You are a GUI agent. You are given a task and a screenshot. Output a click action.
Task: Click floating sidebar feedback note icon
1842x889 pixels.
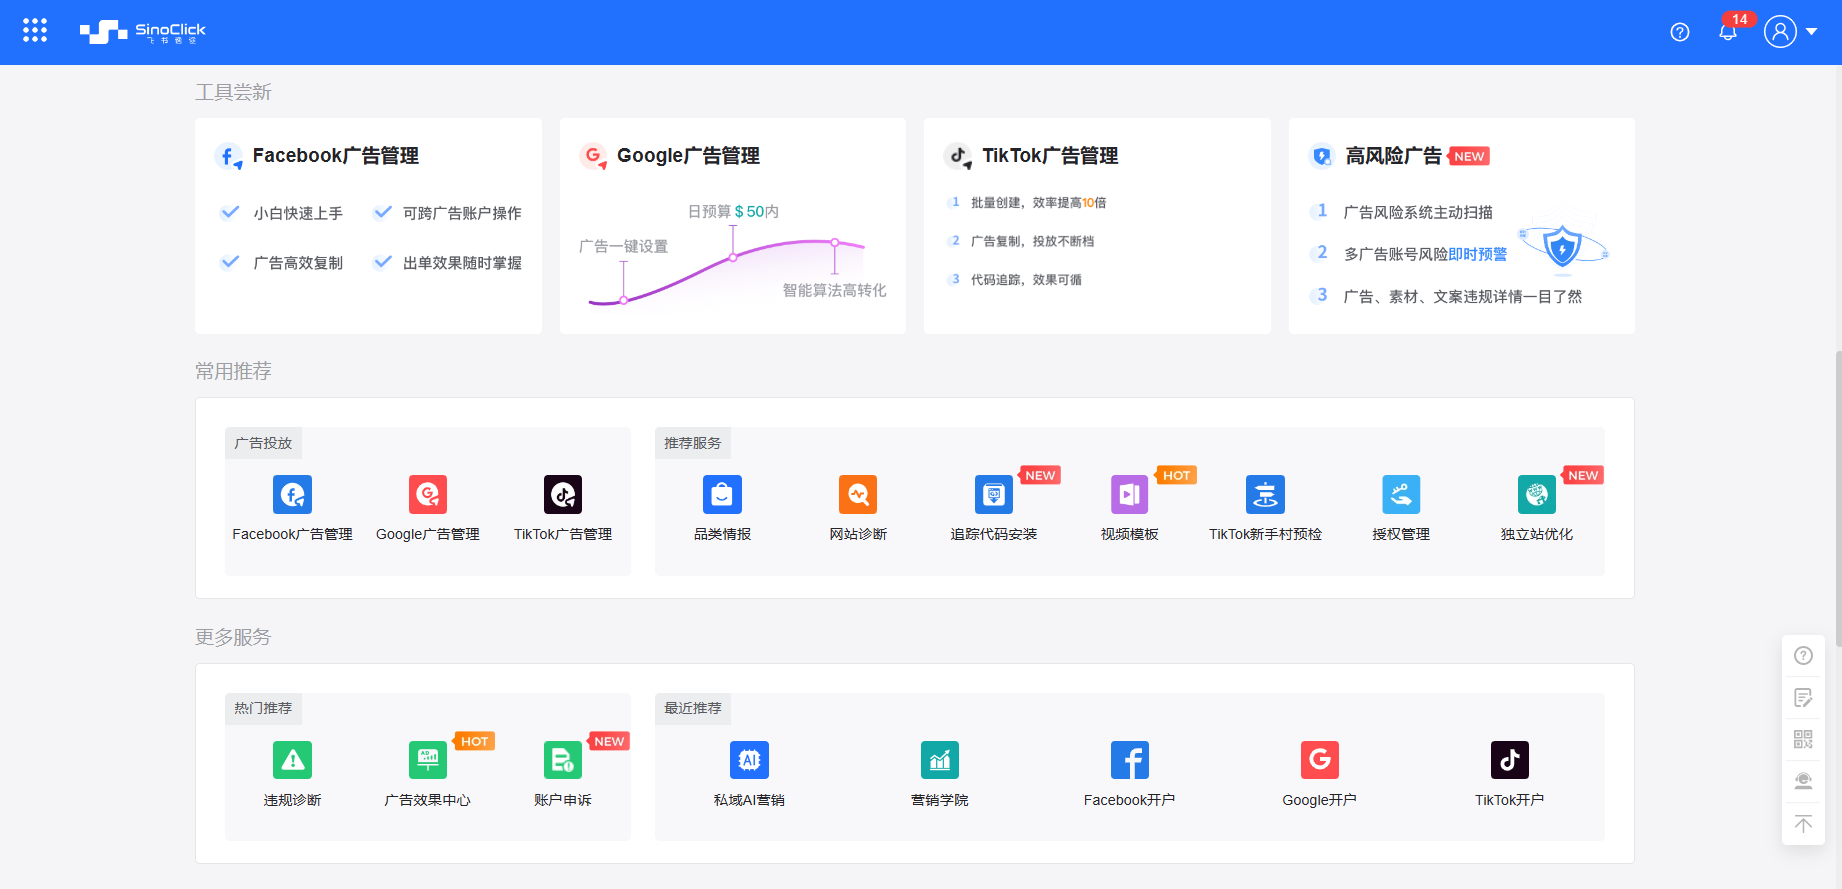click(x=1803, y=698)
